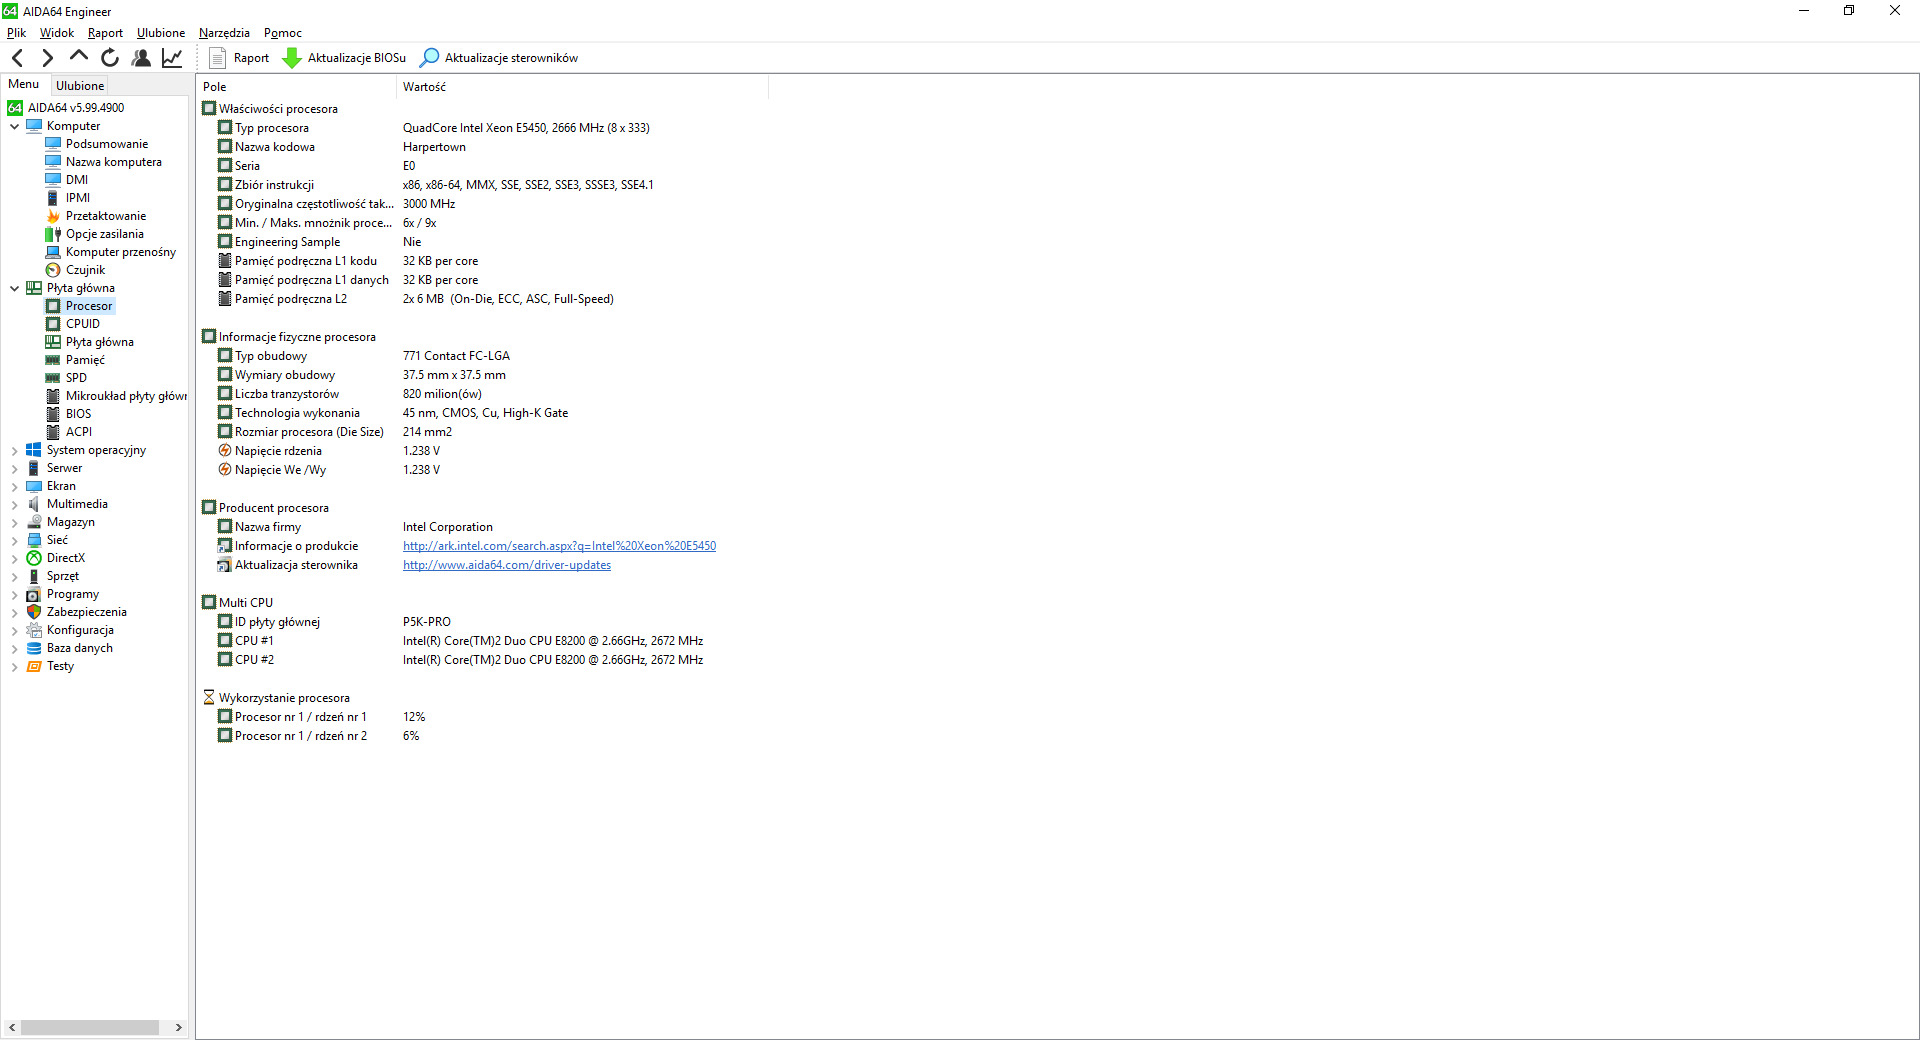Switch to the Menu tab

[24, 84]
